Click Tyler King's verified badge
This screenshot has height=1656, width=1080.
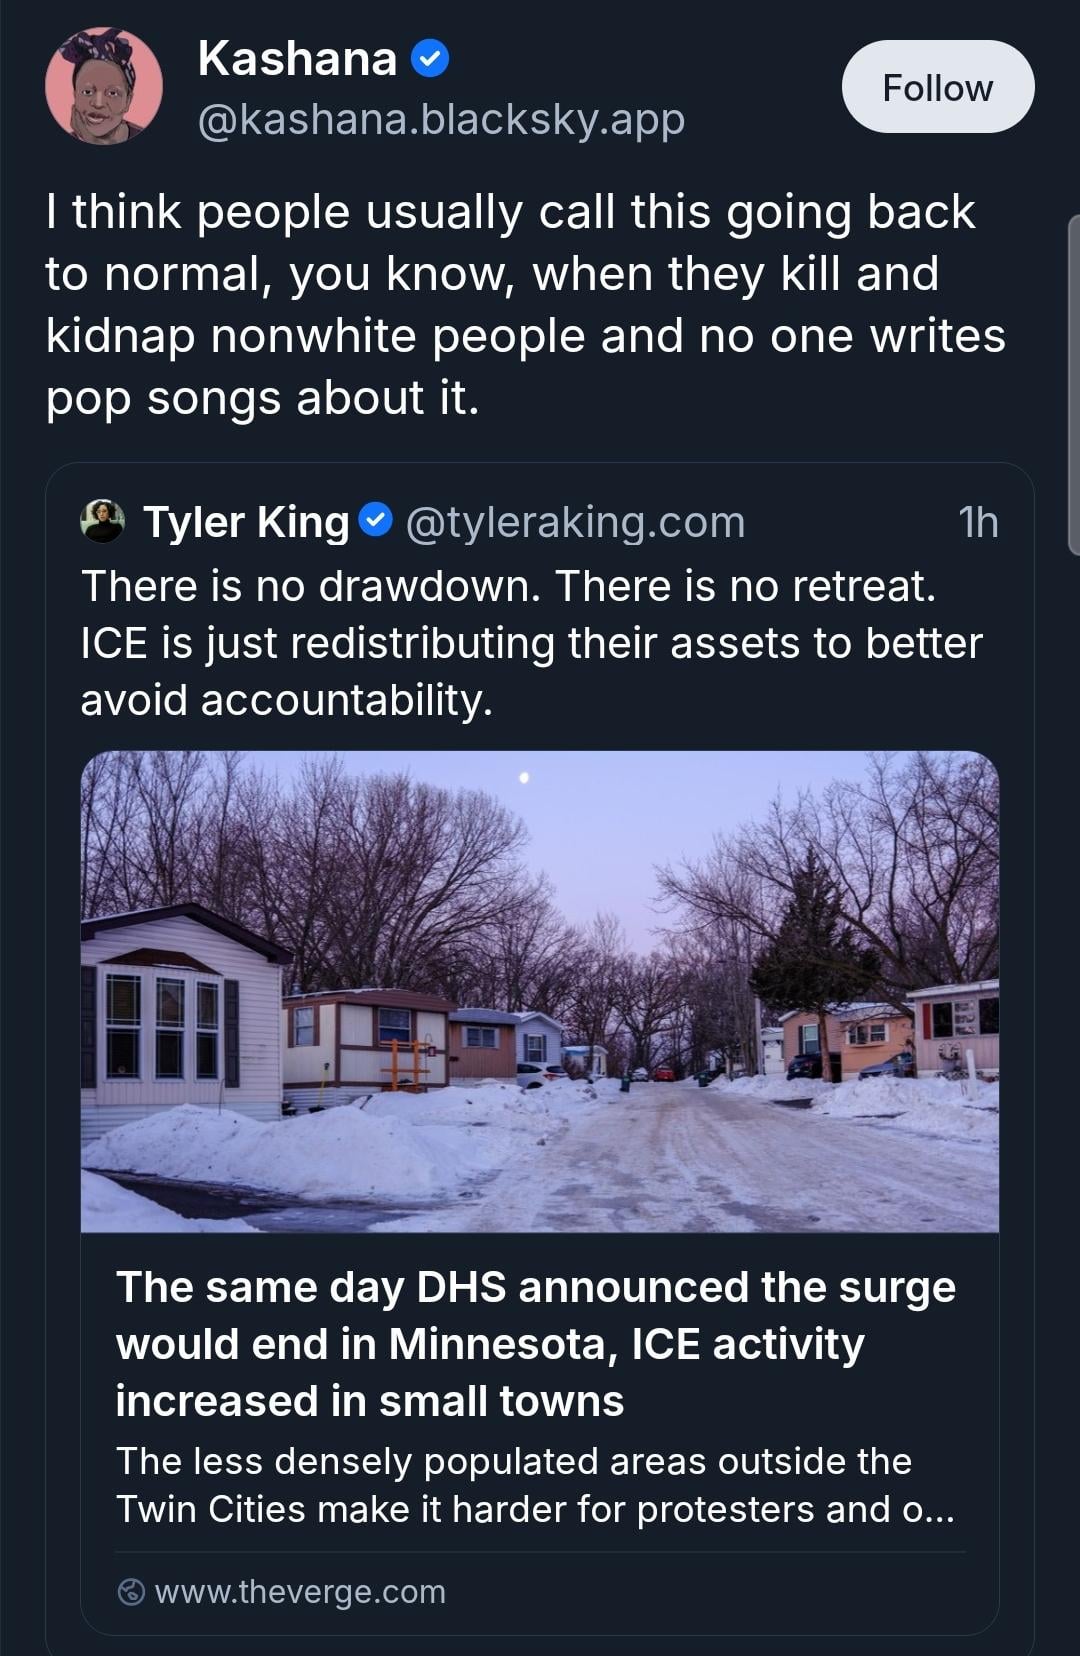(375, 521)
